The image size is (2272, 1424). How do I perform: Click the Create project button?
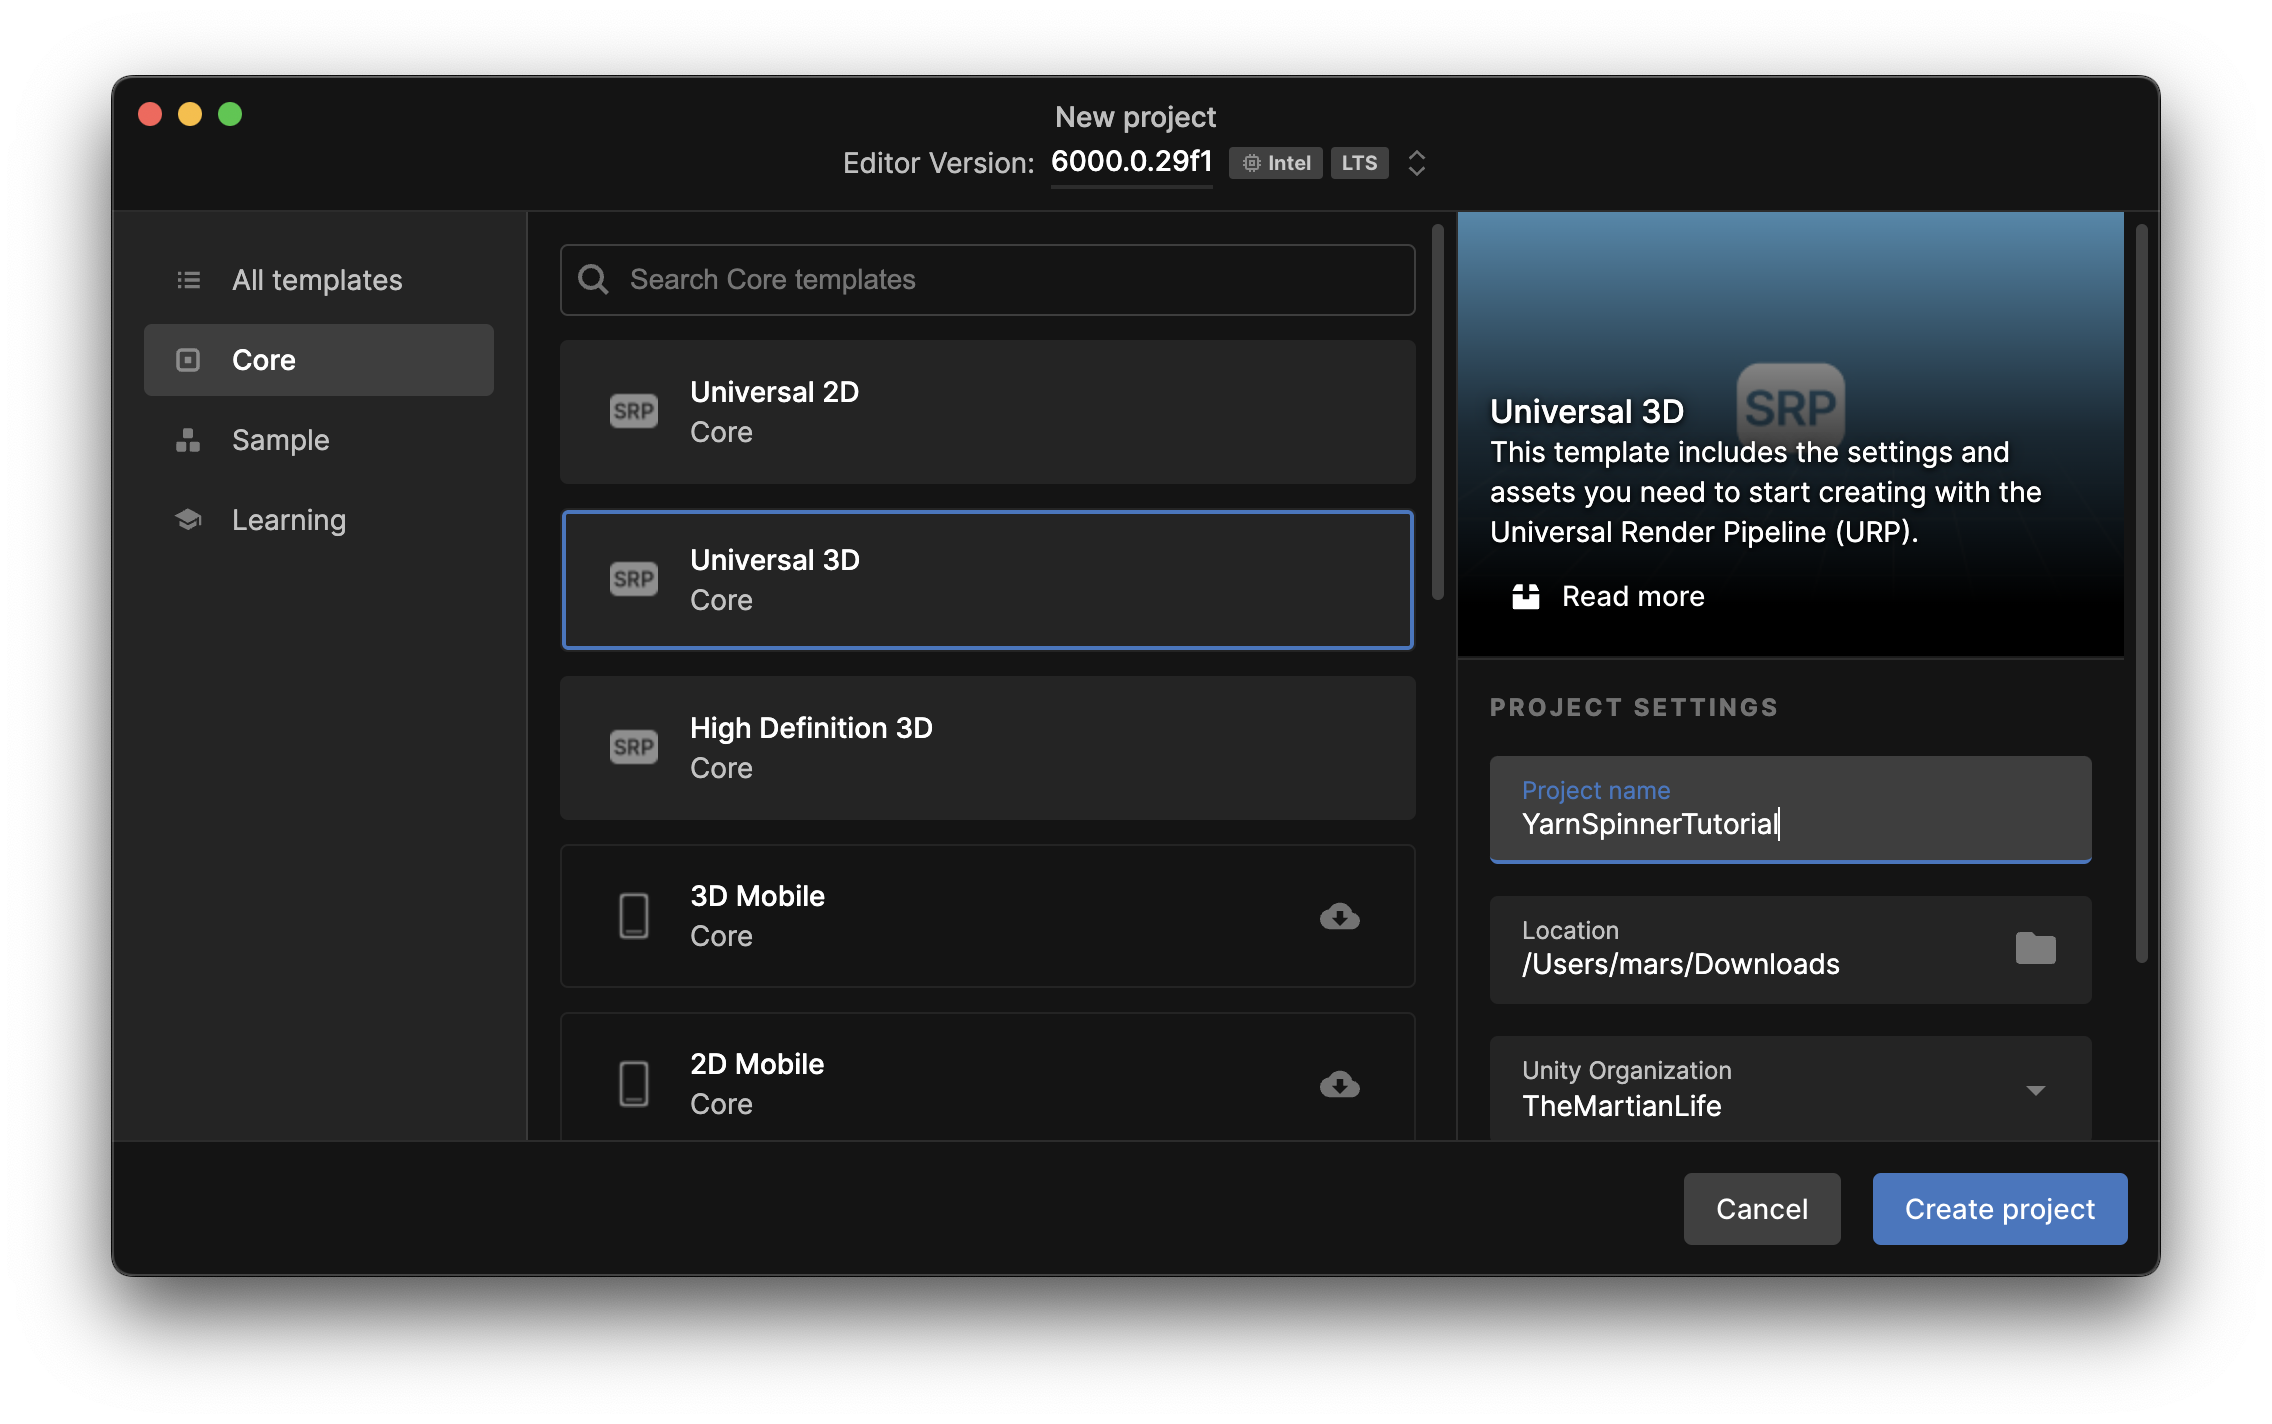pyautogui.click(x=2000, y=1209)
